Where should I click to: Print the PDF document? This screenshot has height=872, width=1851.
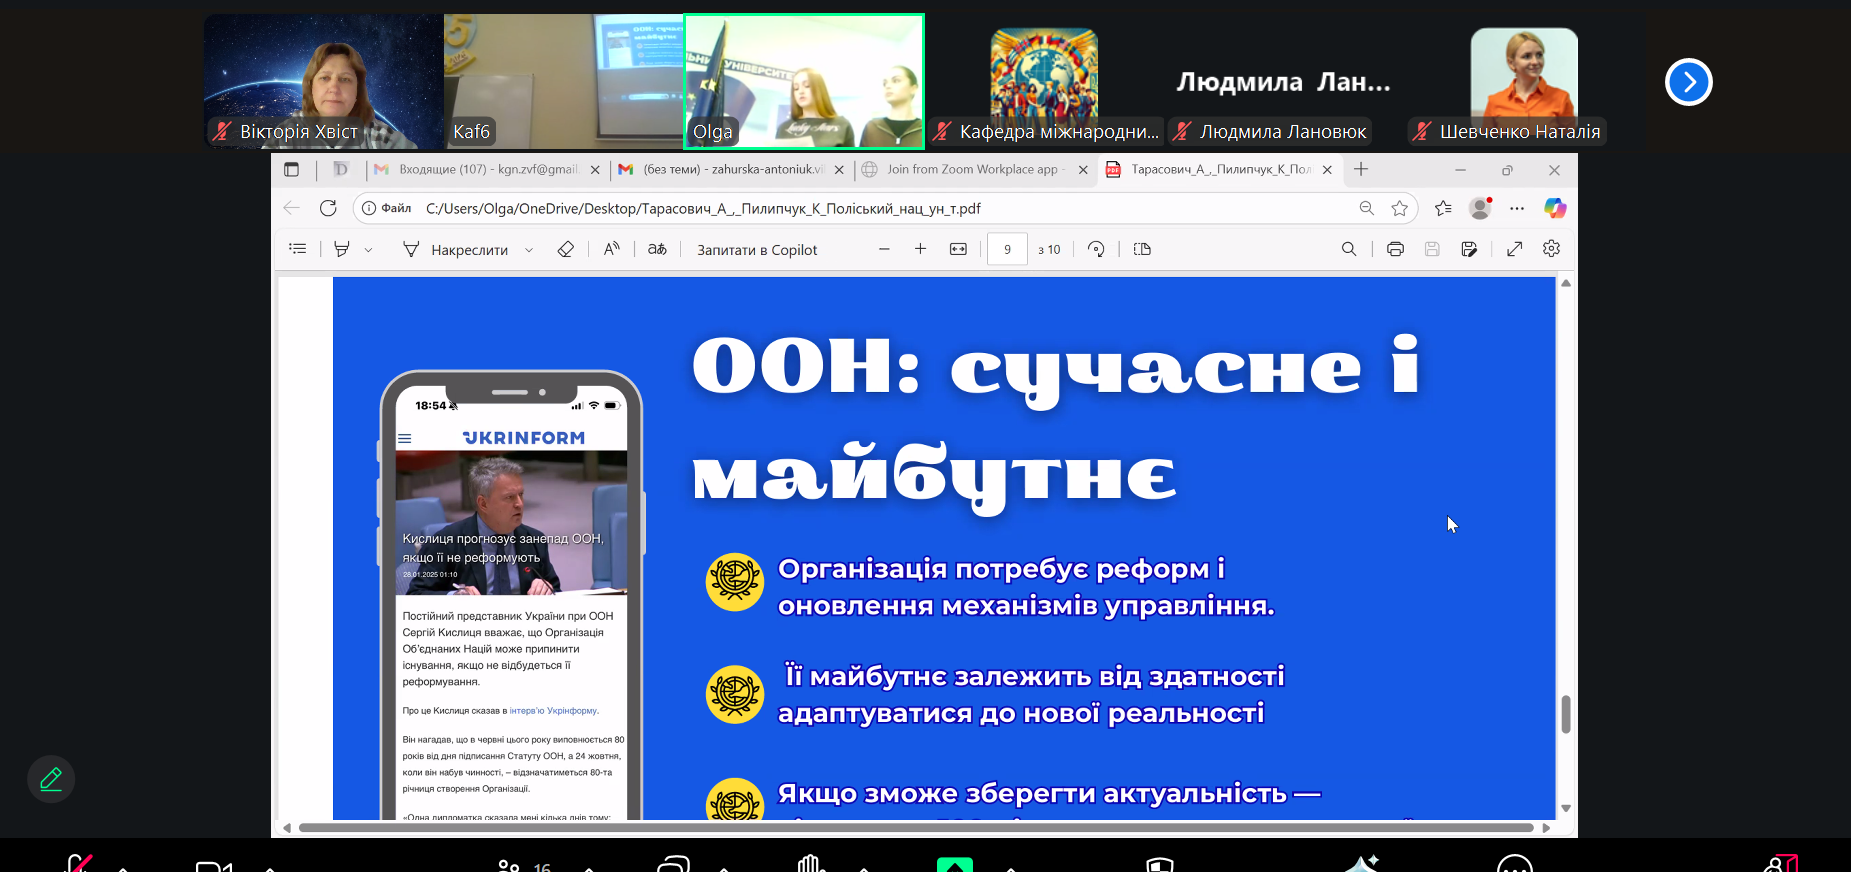[x=1395, y=249]
